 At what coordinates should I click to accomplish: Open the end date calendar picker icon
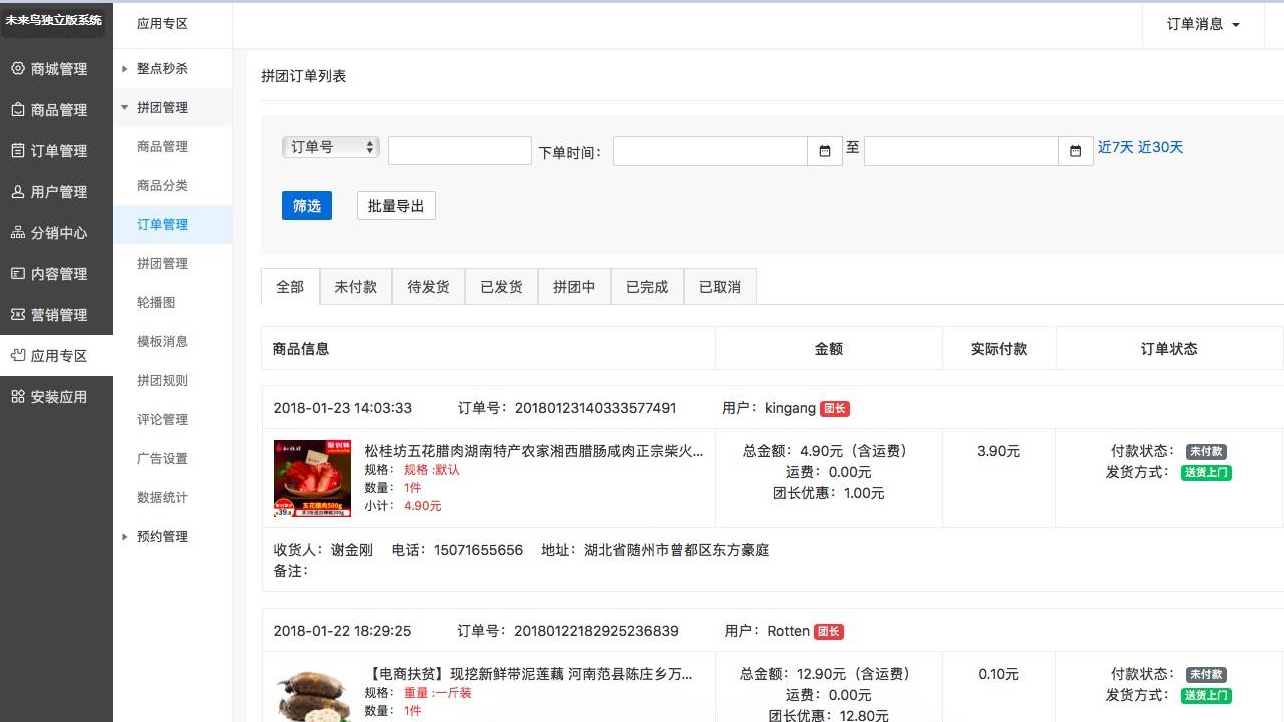[x=1075, y=151]
